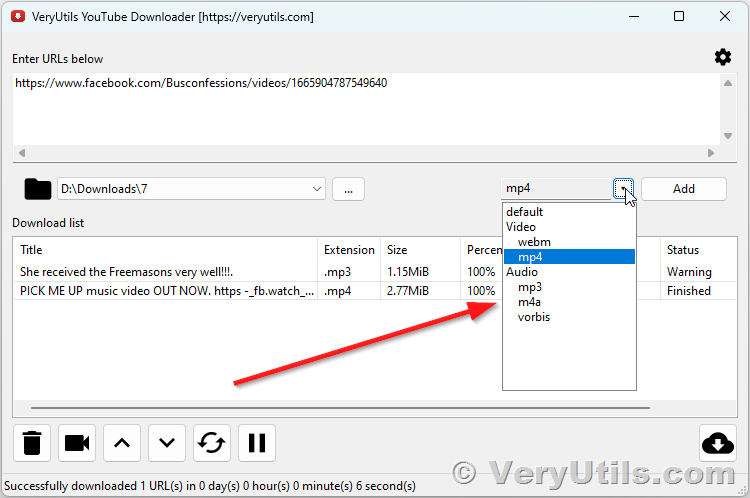The image size is (750, 498).
Task: Click the Add button
Action: [684, 189]
